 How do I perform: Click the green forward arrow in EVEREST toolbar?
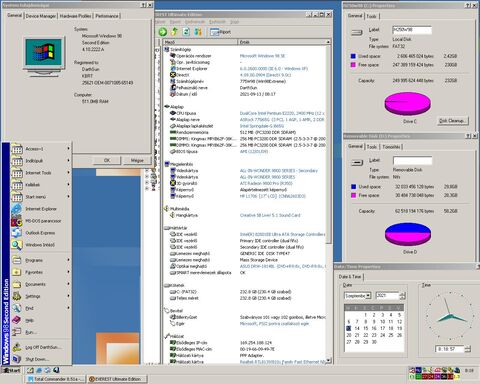tap(163, 32)
